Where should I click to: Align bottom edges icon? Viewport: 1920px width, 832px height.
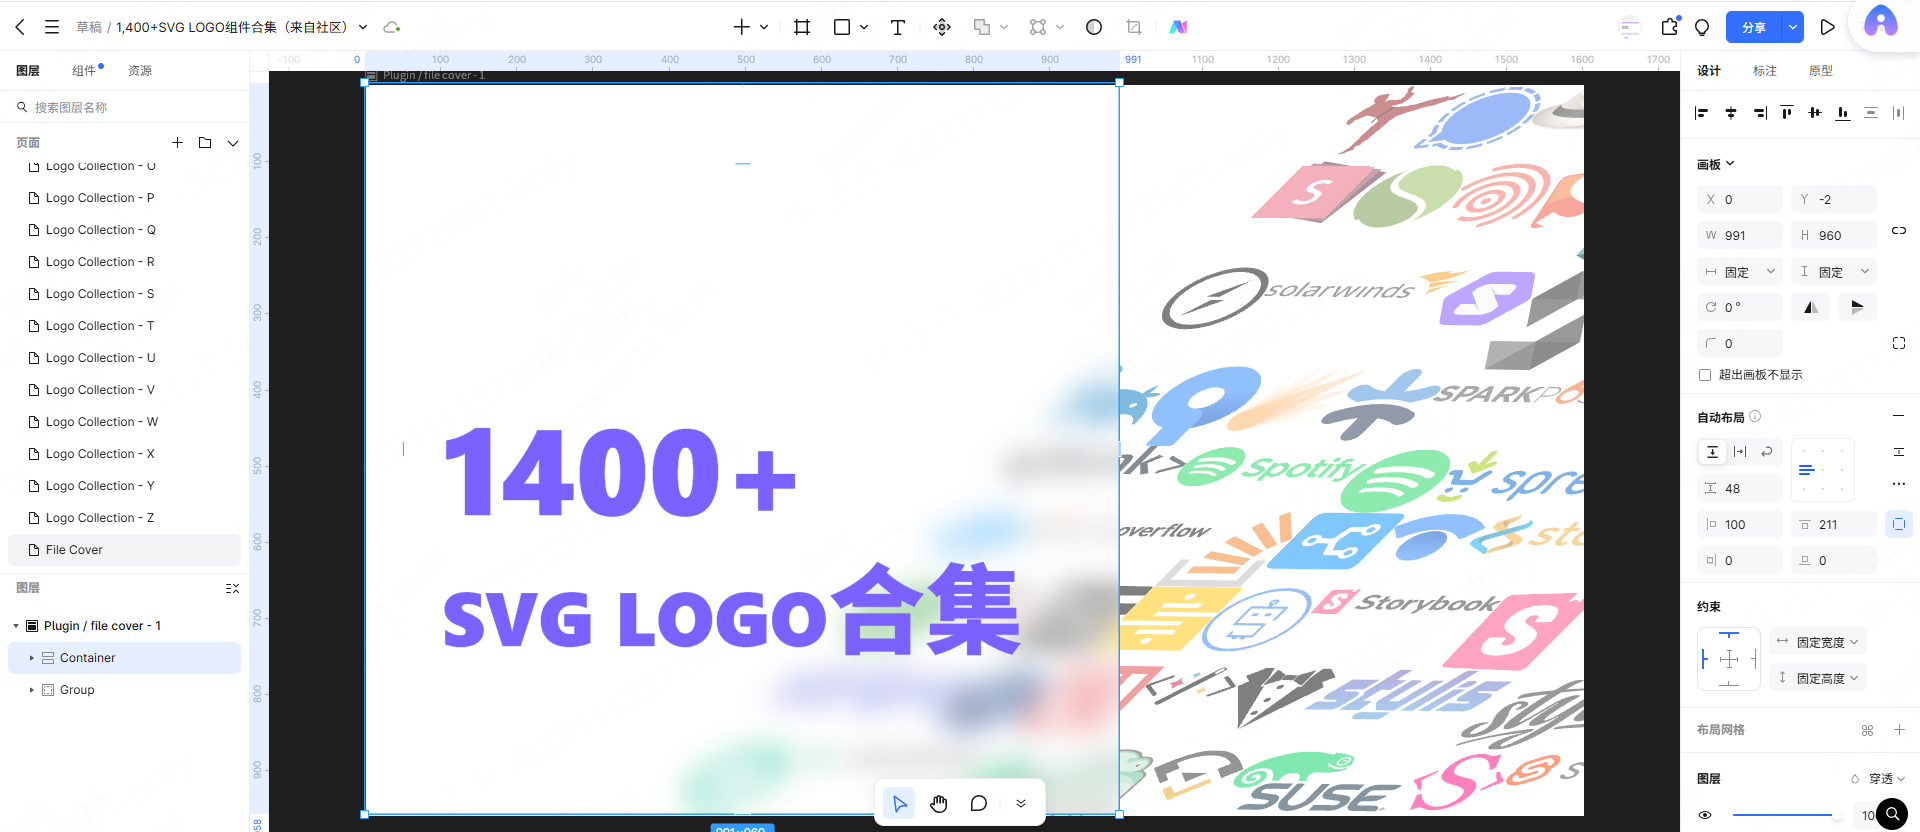(1843, 113)
